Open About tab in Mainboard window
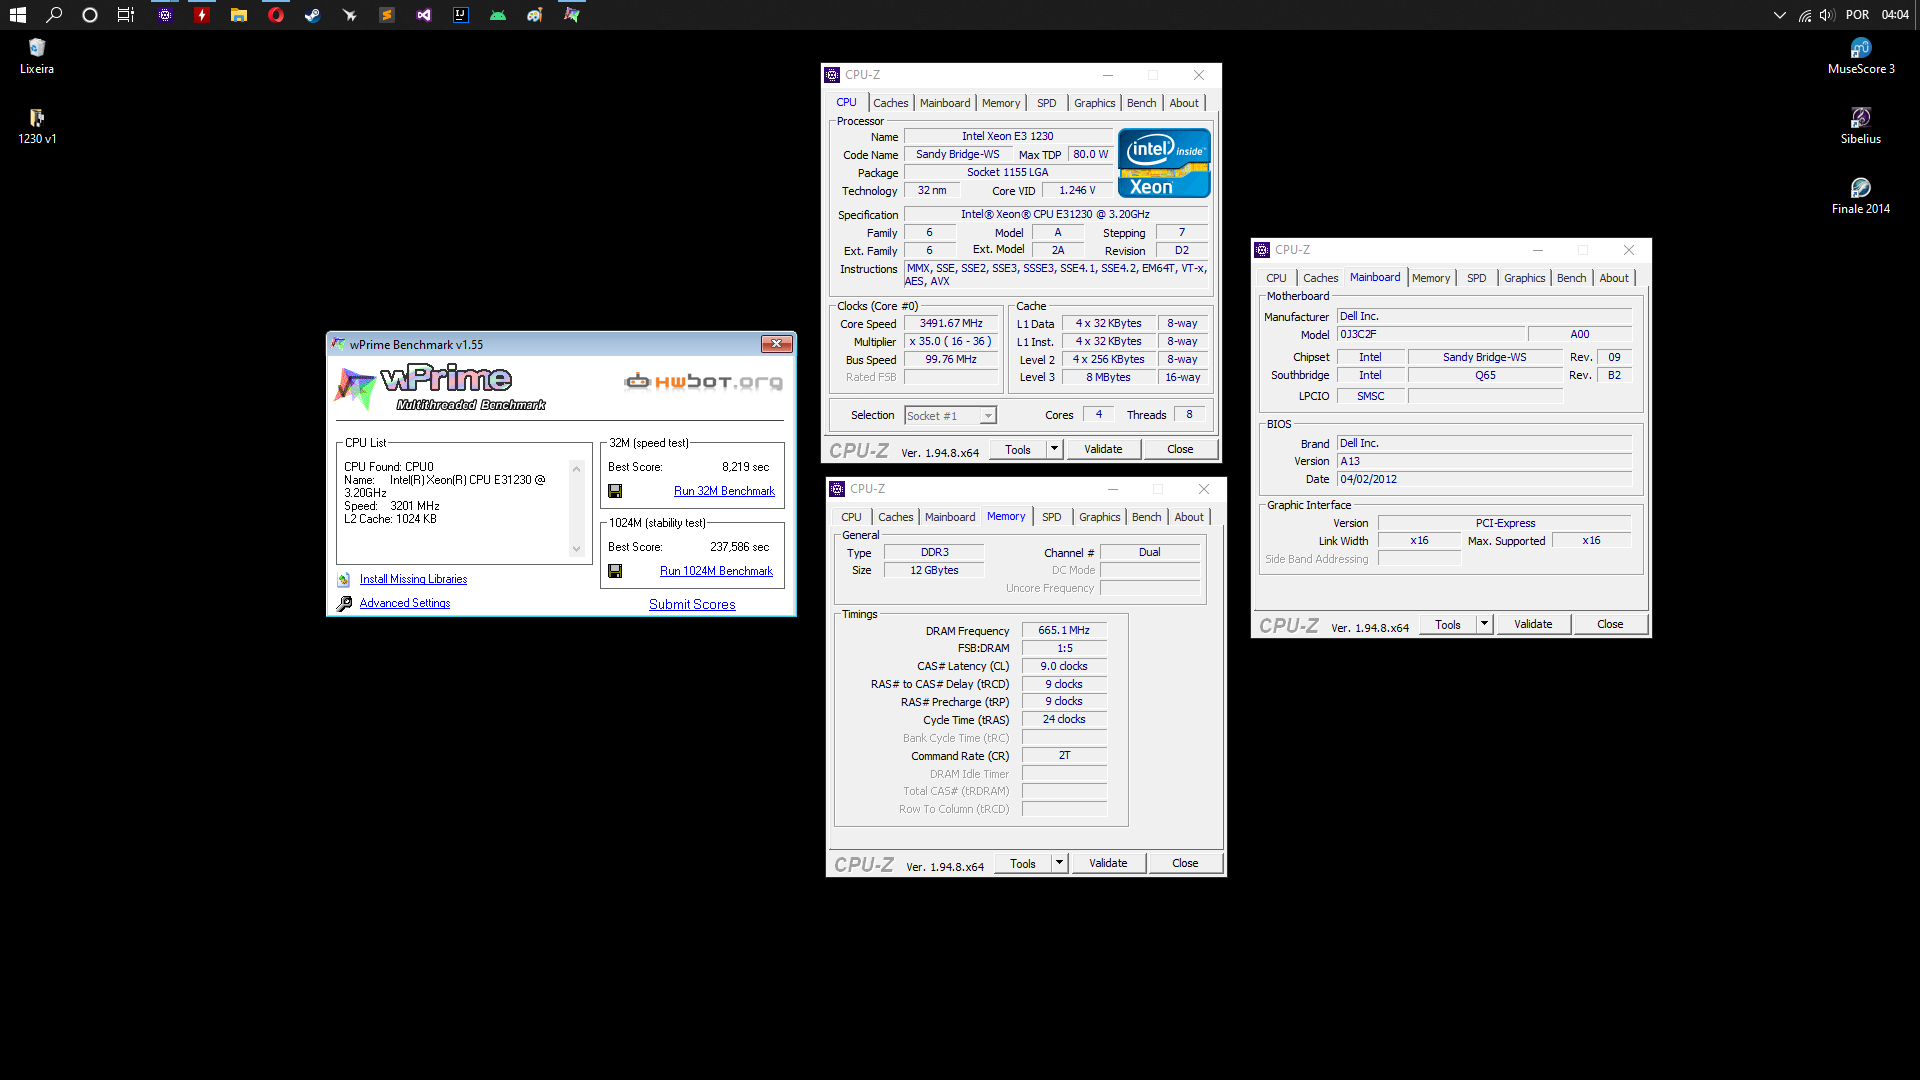Screen dimensions: 1920x1080 coord(1614,278)
